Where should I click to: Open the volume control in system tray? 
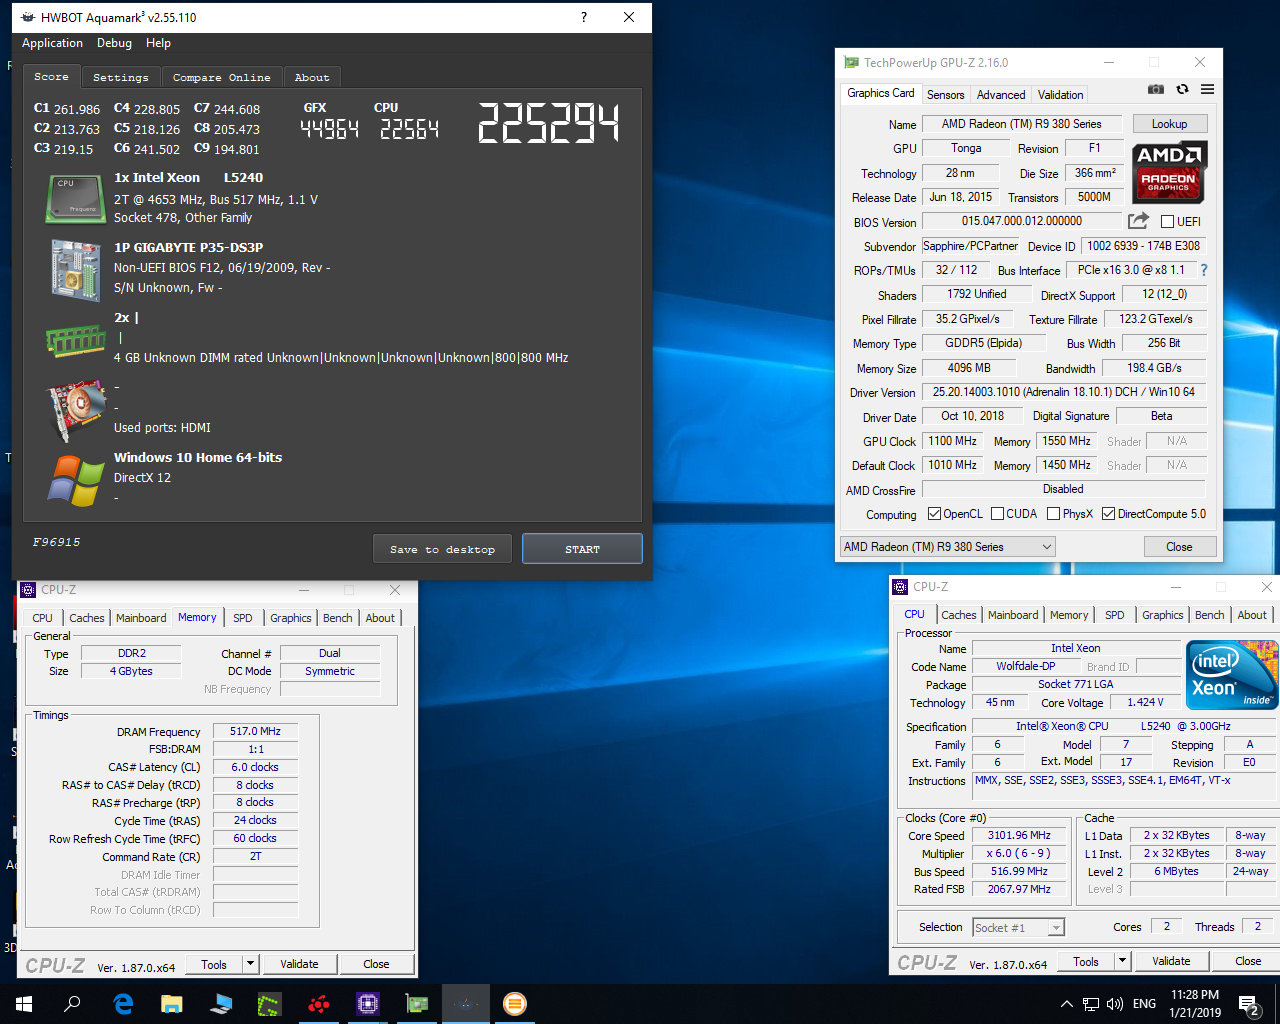click(x=1114, y=1004)
